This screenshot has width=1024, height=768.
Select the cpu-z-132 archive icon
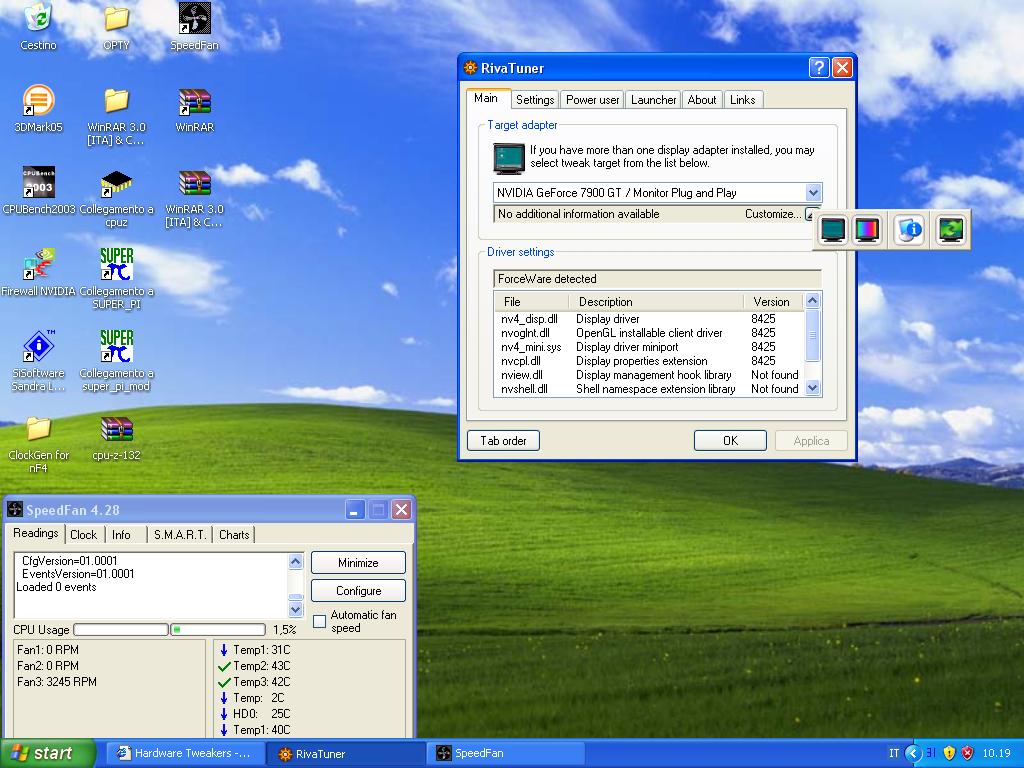pyautogui.click(x=116, y=438)
